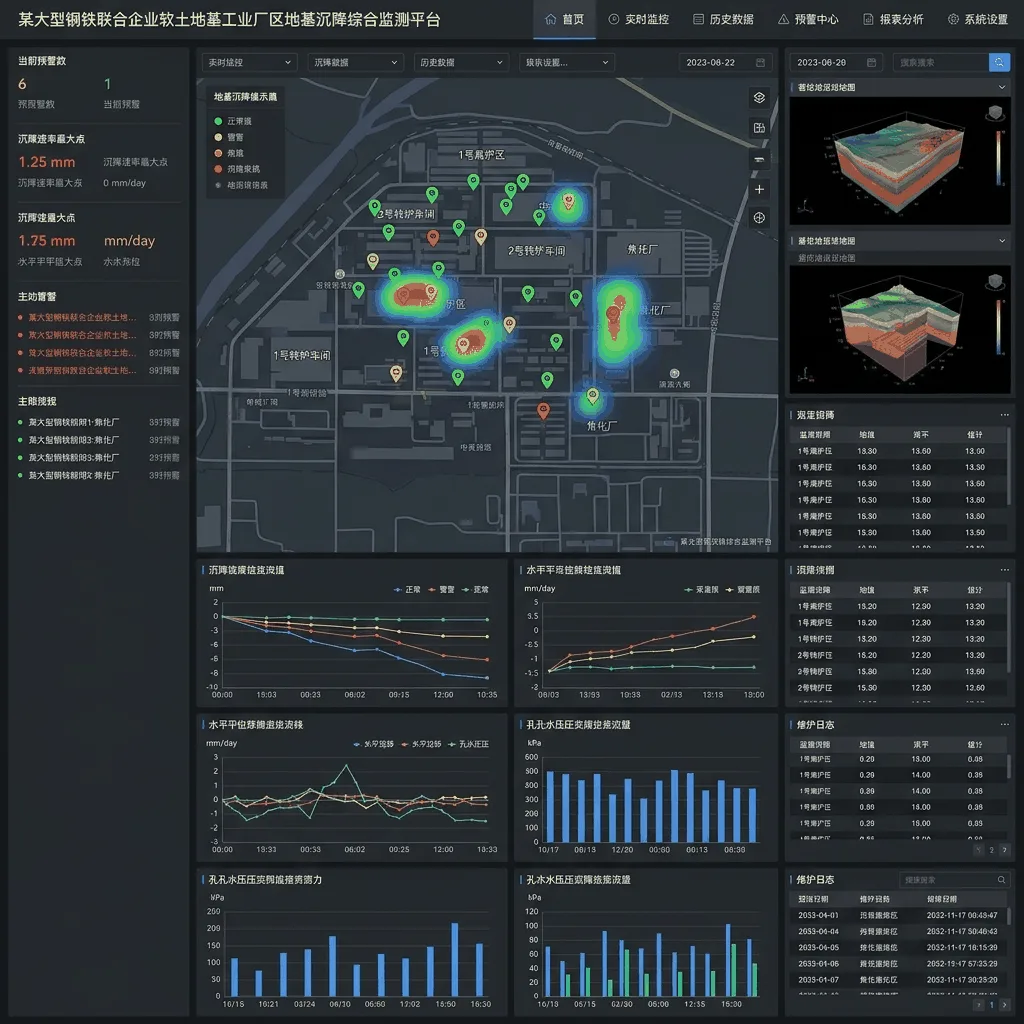The width and height of the screenshot is (1024, 1024).
Task: Toggle the yellow legend series in the mm/day rate chart
Action: click(743, 590)
